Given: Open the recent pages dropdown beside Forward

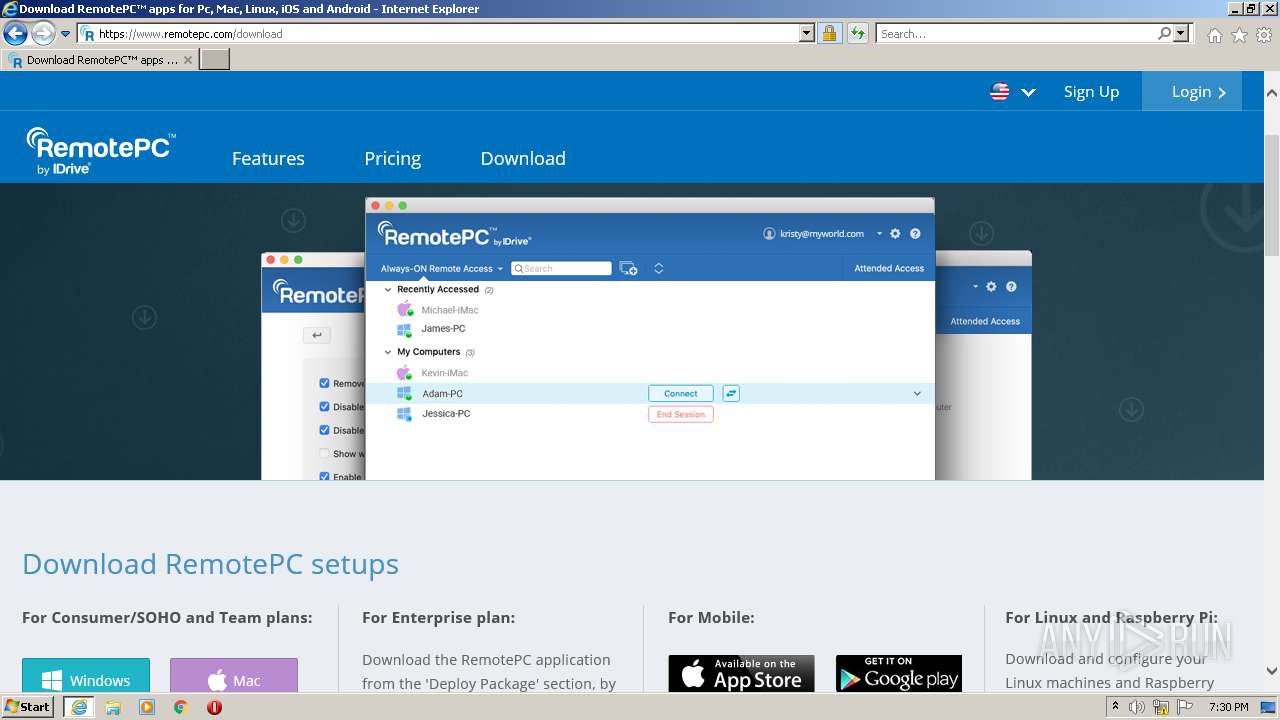Looking at the screenshot, I should pyautogui.click(x=66, y=34).
